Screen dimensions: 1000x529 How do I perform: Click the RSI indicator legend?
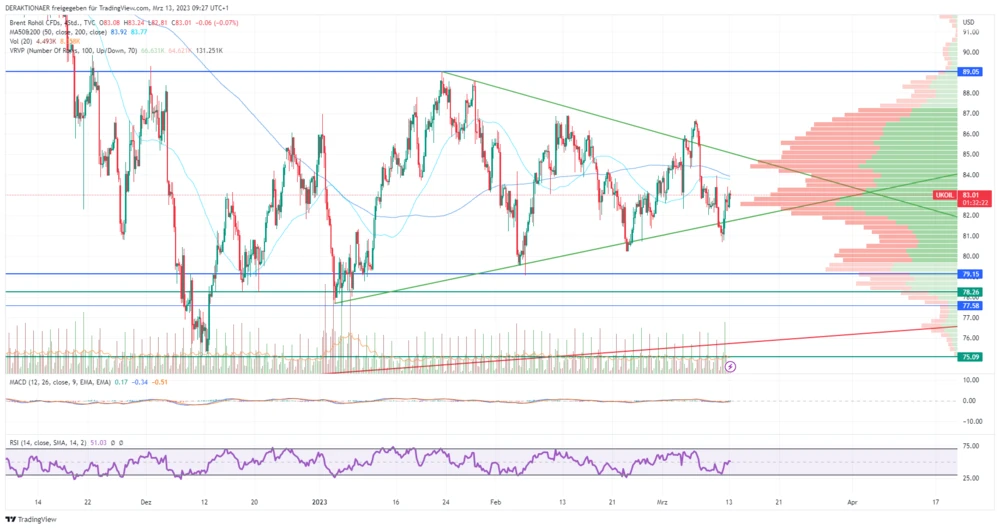(x=48, y=442)
